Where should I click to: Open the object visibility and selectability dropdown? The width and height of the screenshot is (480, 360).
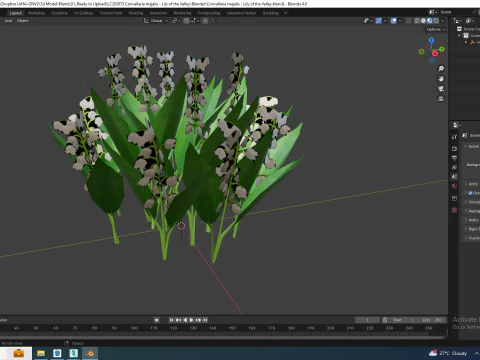point(368,21)
